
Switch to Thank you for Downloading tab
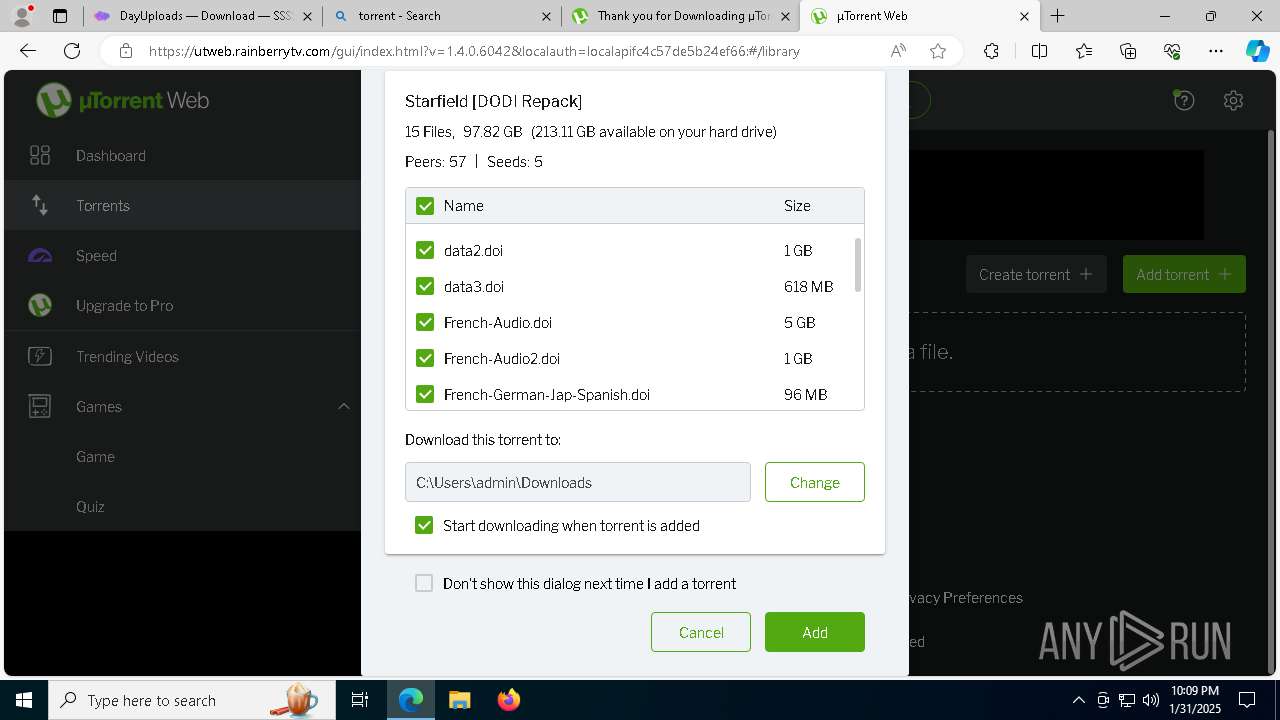(681, 16)
